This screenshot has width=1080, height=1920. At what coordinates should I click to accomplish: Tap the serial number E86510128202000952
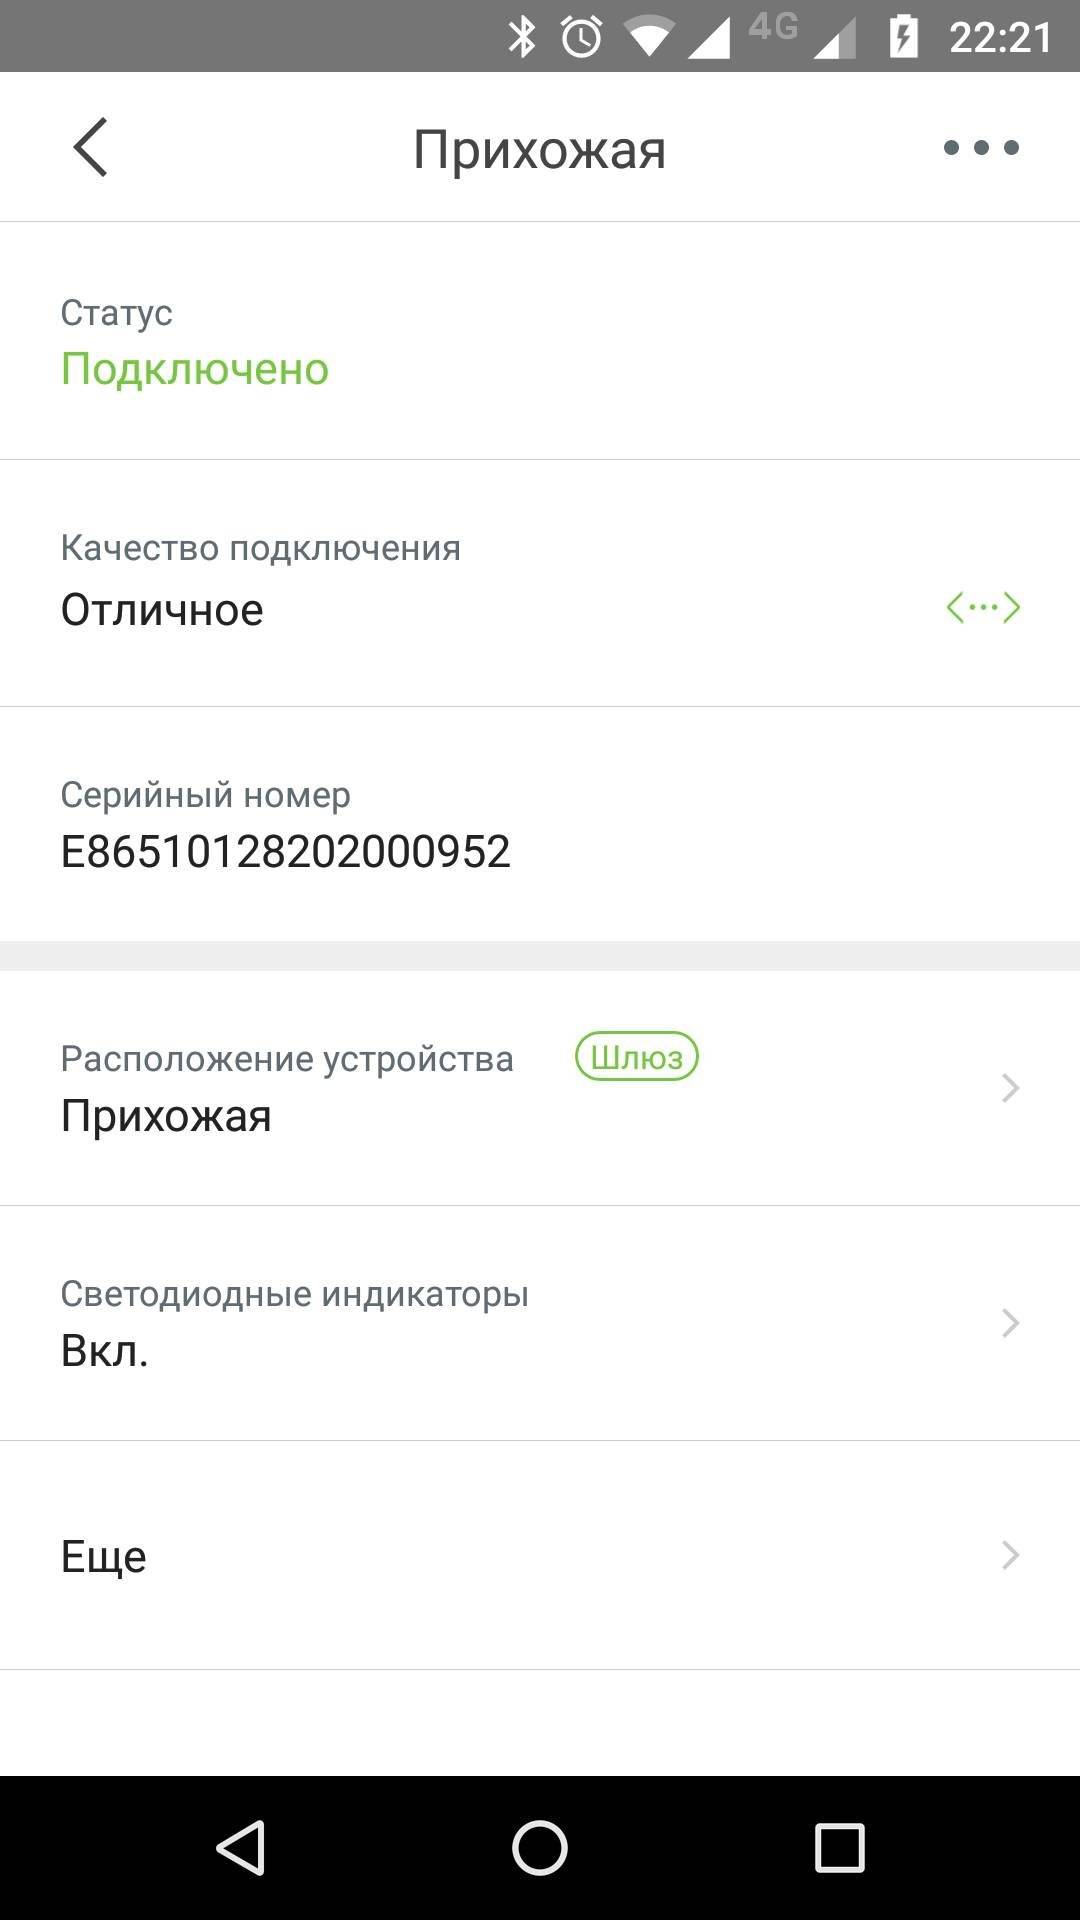pos(285,851)
